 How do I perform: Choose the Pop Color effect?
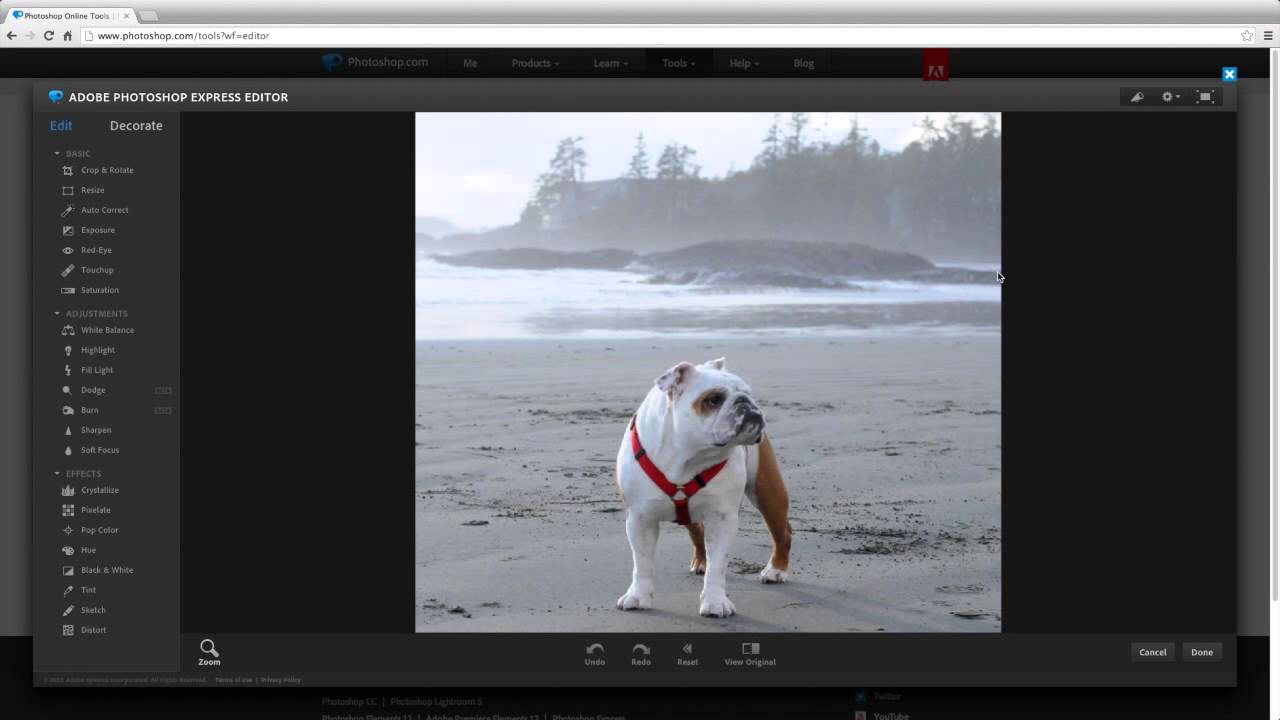90,530
